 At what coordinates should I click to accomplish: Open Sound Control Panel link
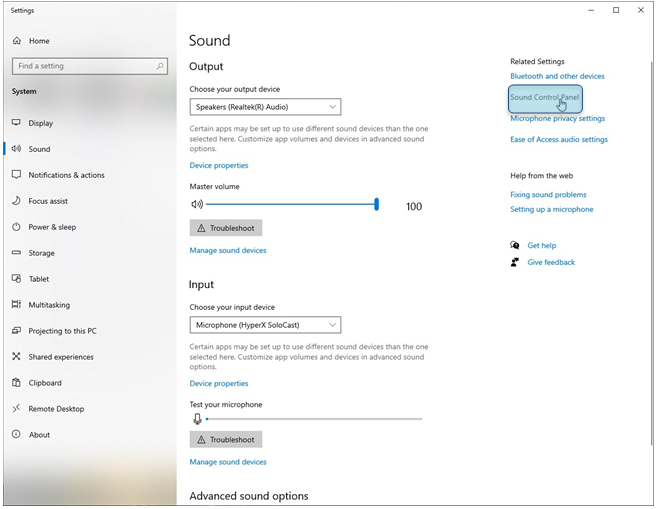(543, 98)
